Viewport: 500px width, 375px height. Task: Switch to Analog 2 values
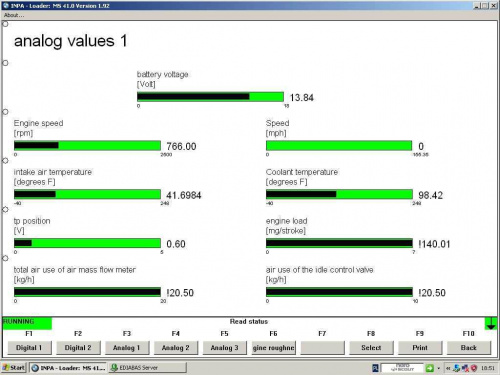click(x=176, y=348)
